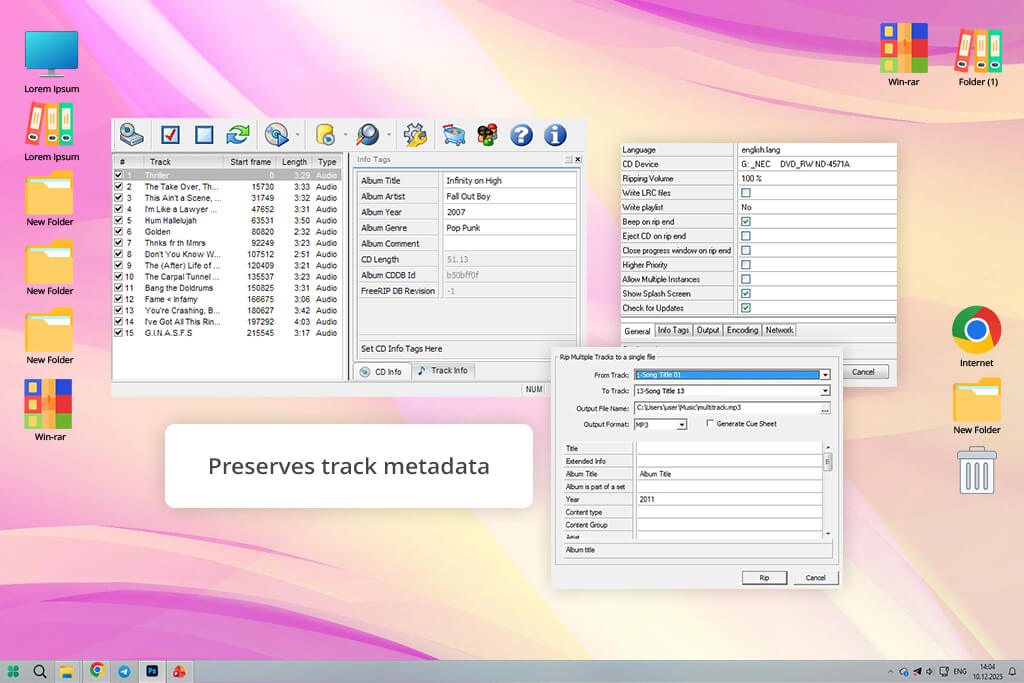Click Cancel in the settings window
Screen dimensions: 1024x683
point(863,372)
